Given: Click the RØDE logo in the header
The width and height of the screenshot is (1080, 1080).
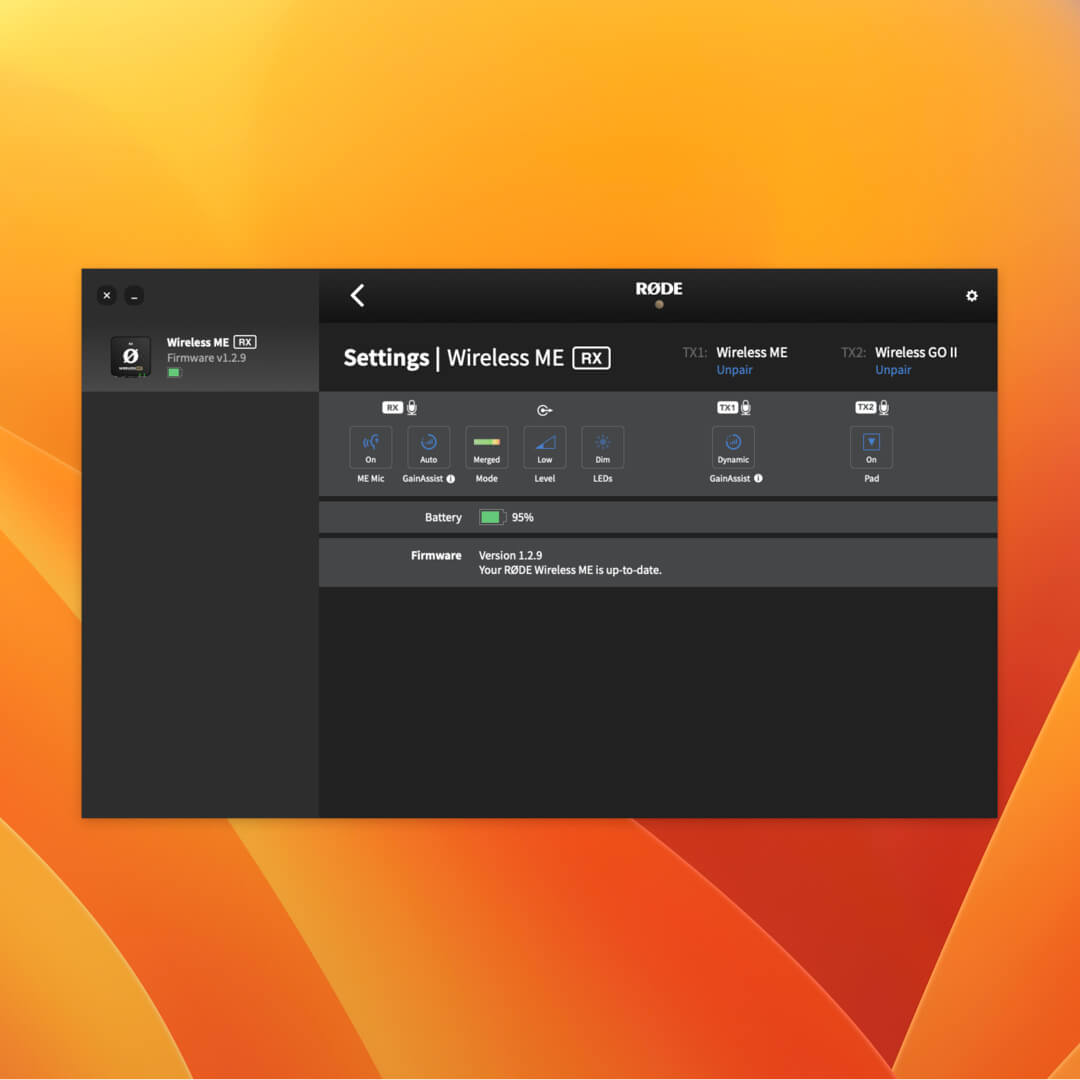Looking at the screenshot, I should pyautogui.click(x=659, y=289).
